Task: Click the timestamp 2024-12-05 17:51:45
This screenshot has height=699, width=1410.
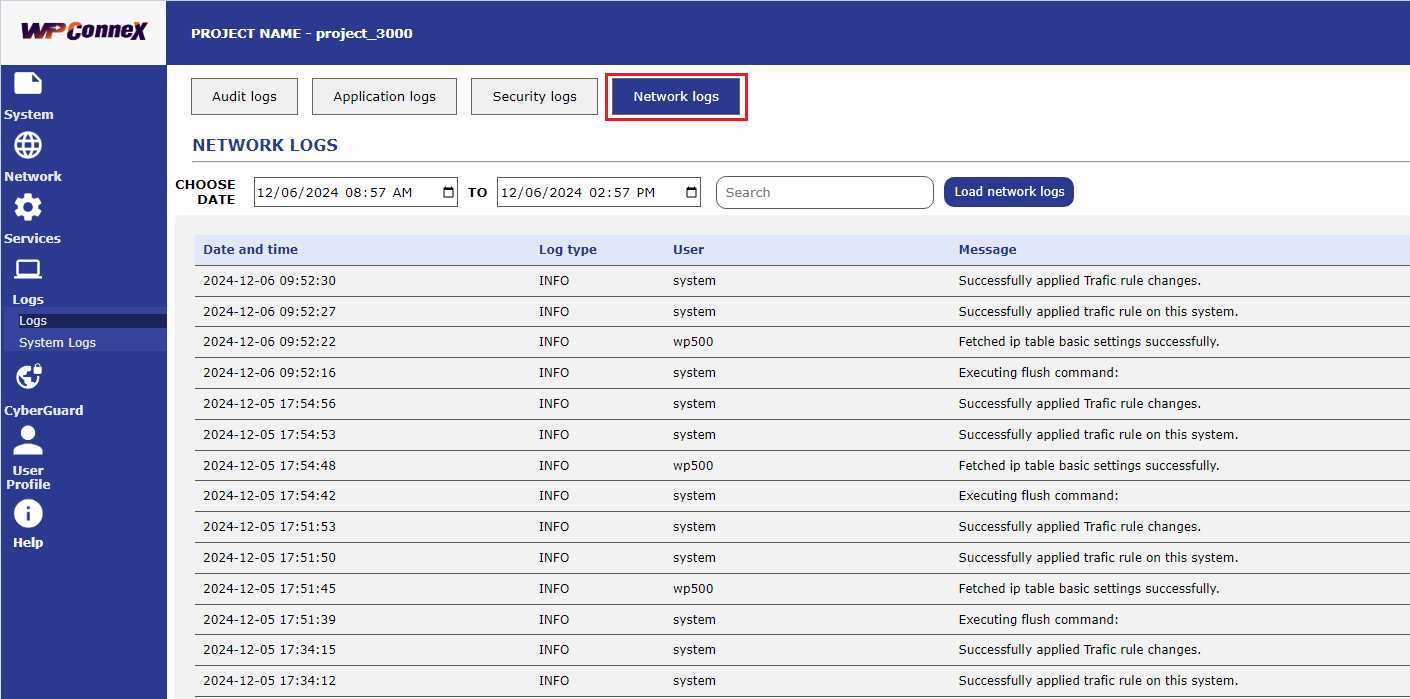Action: coord(270,589)
